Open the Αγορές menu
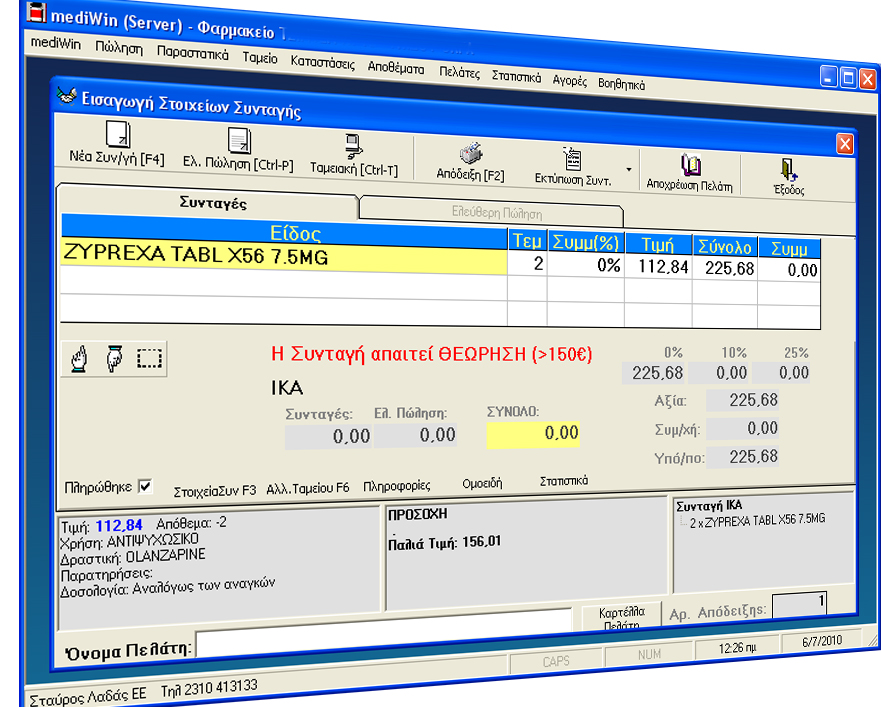The height and width of the screenshot is (707, 882). click(569, 80)
